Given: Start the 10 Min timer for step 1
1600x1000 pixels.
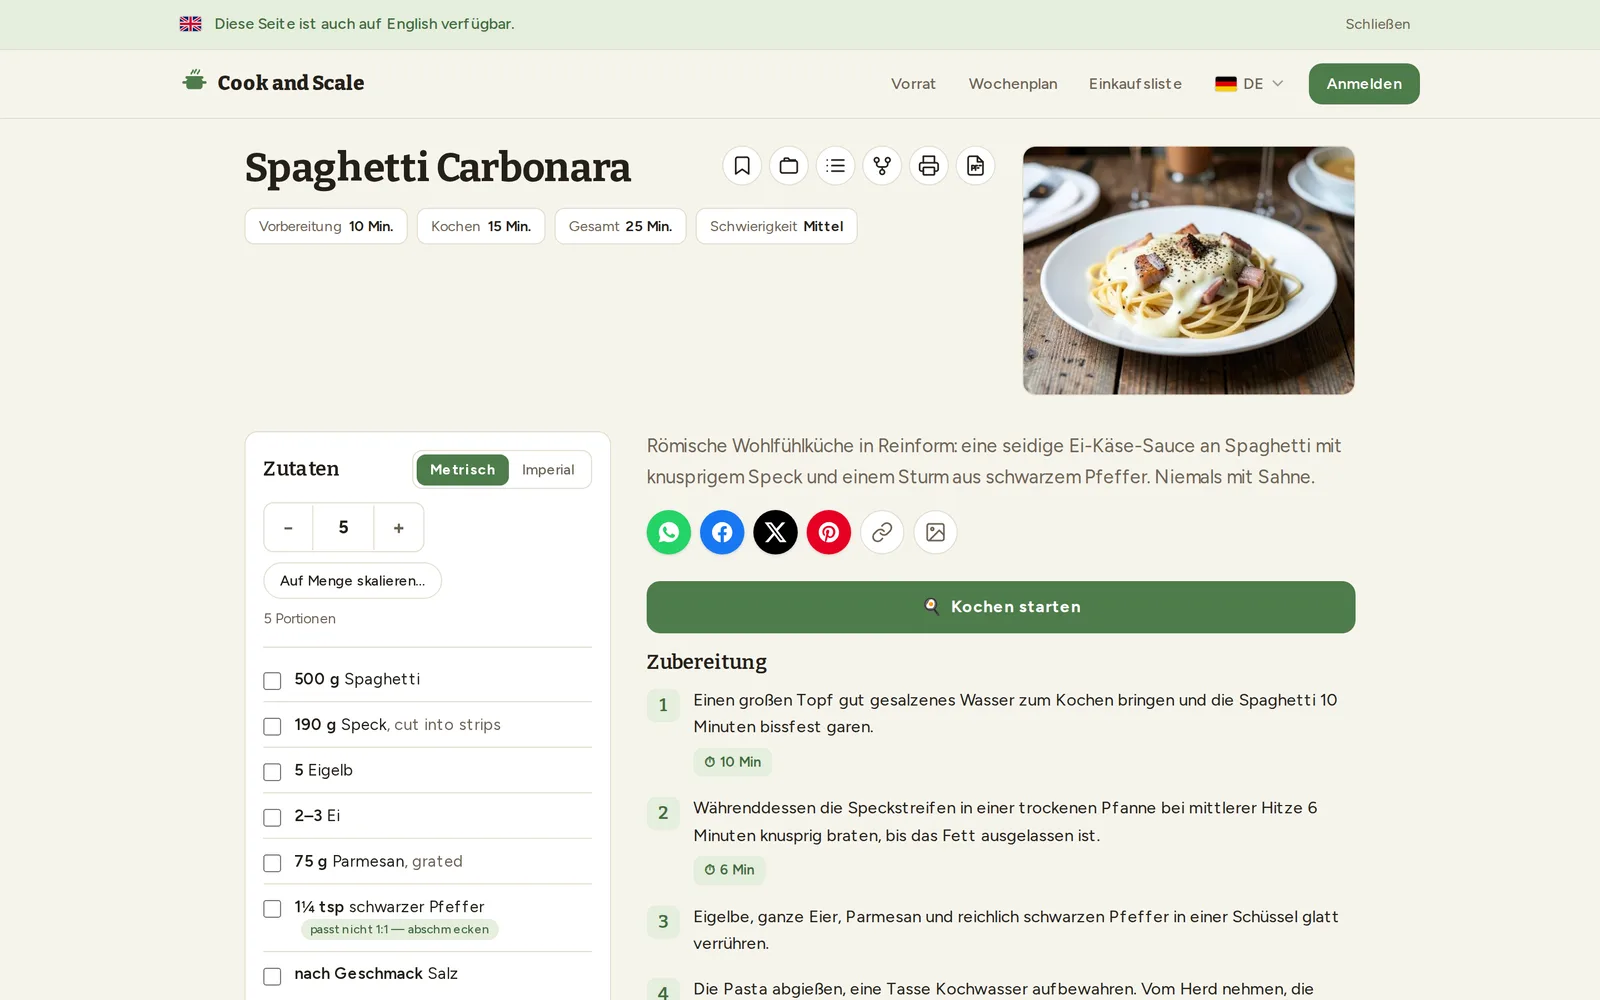Looking at the screenshot, I should point(733,762).
